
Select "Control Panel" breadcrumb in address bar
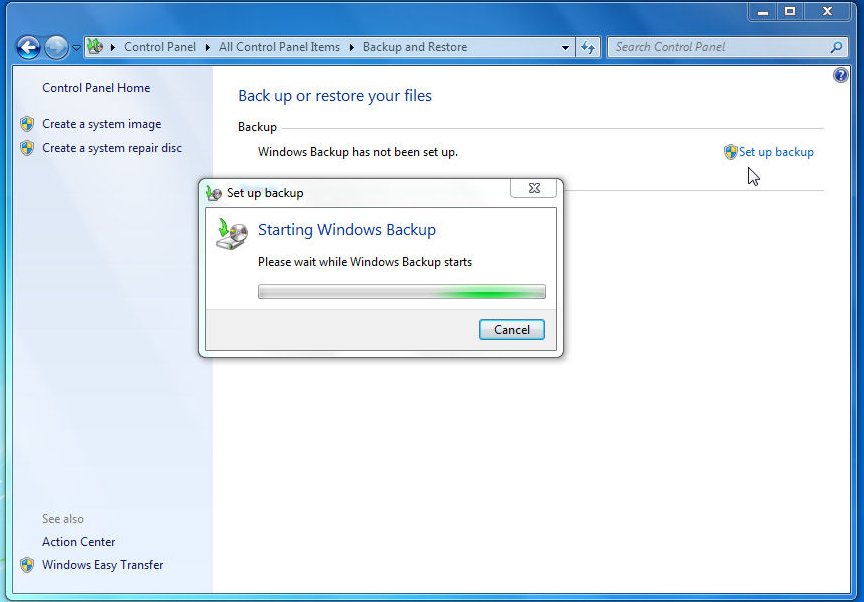click(x=160, y=47)
